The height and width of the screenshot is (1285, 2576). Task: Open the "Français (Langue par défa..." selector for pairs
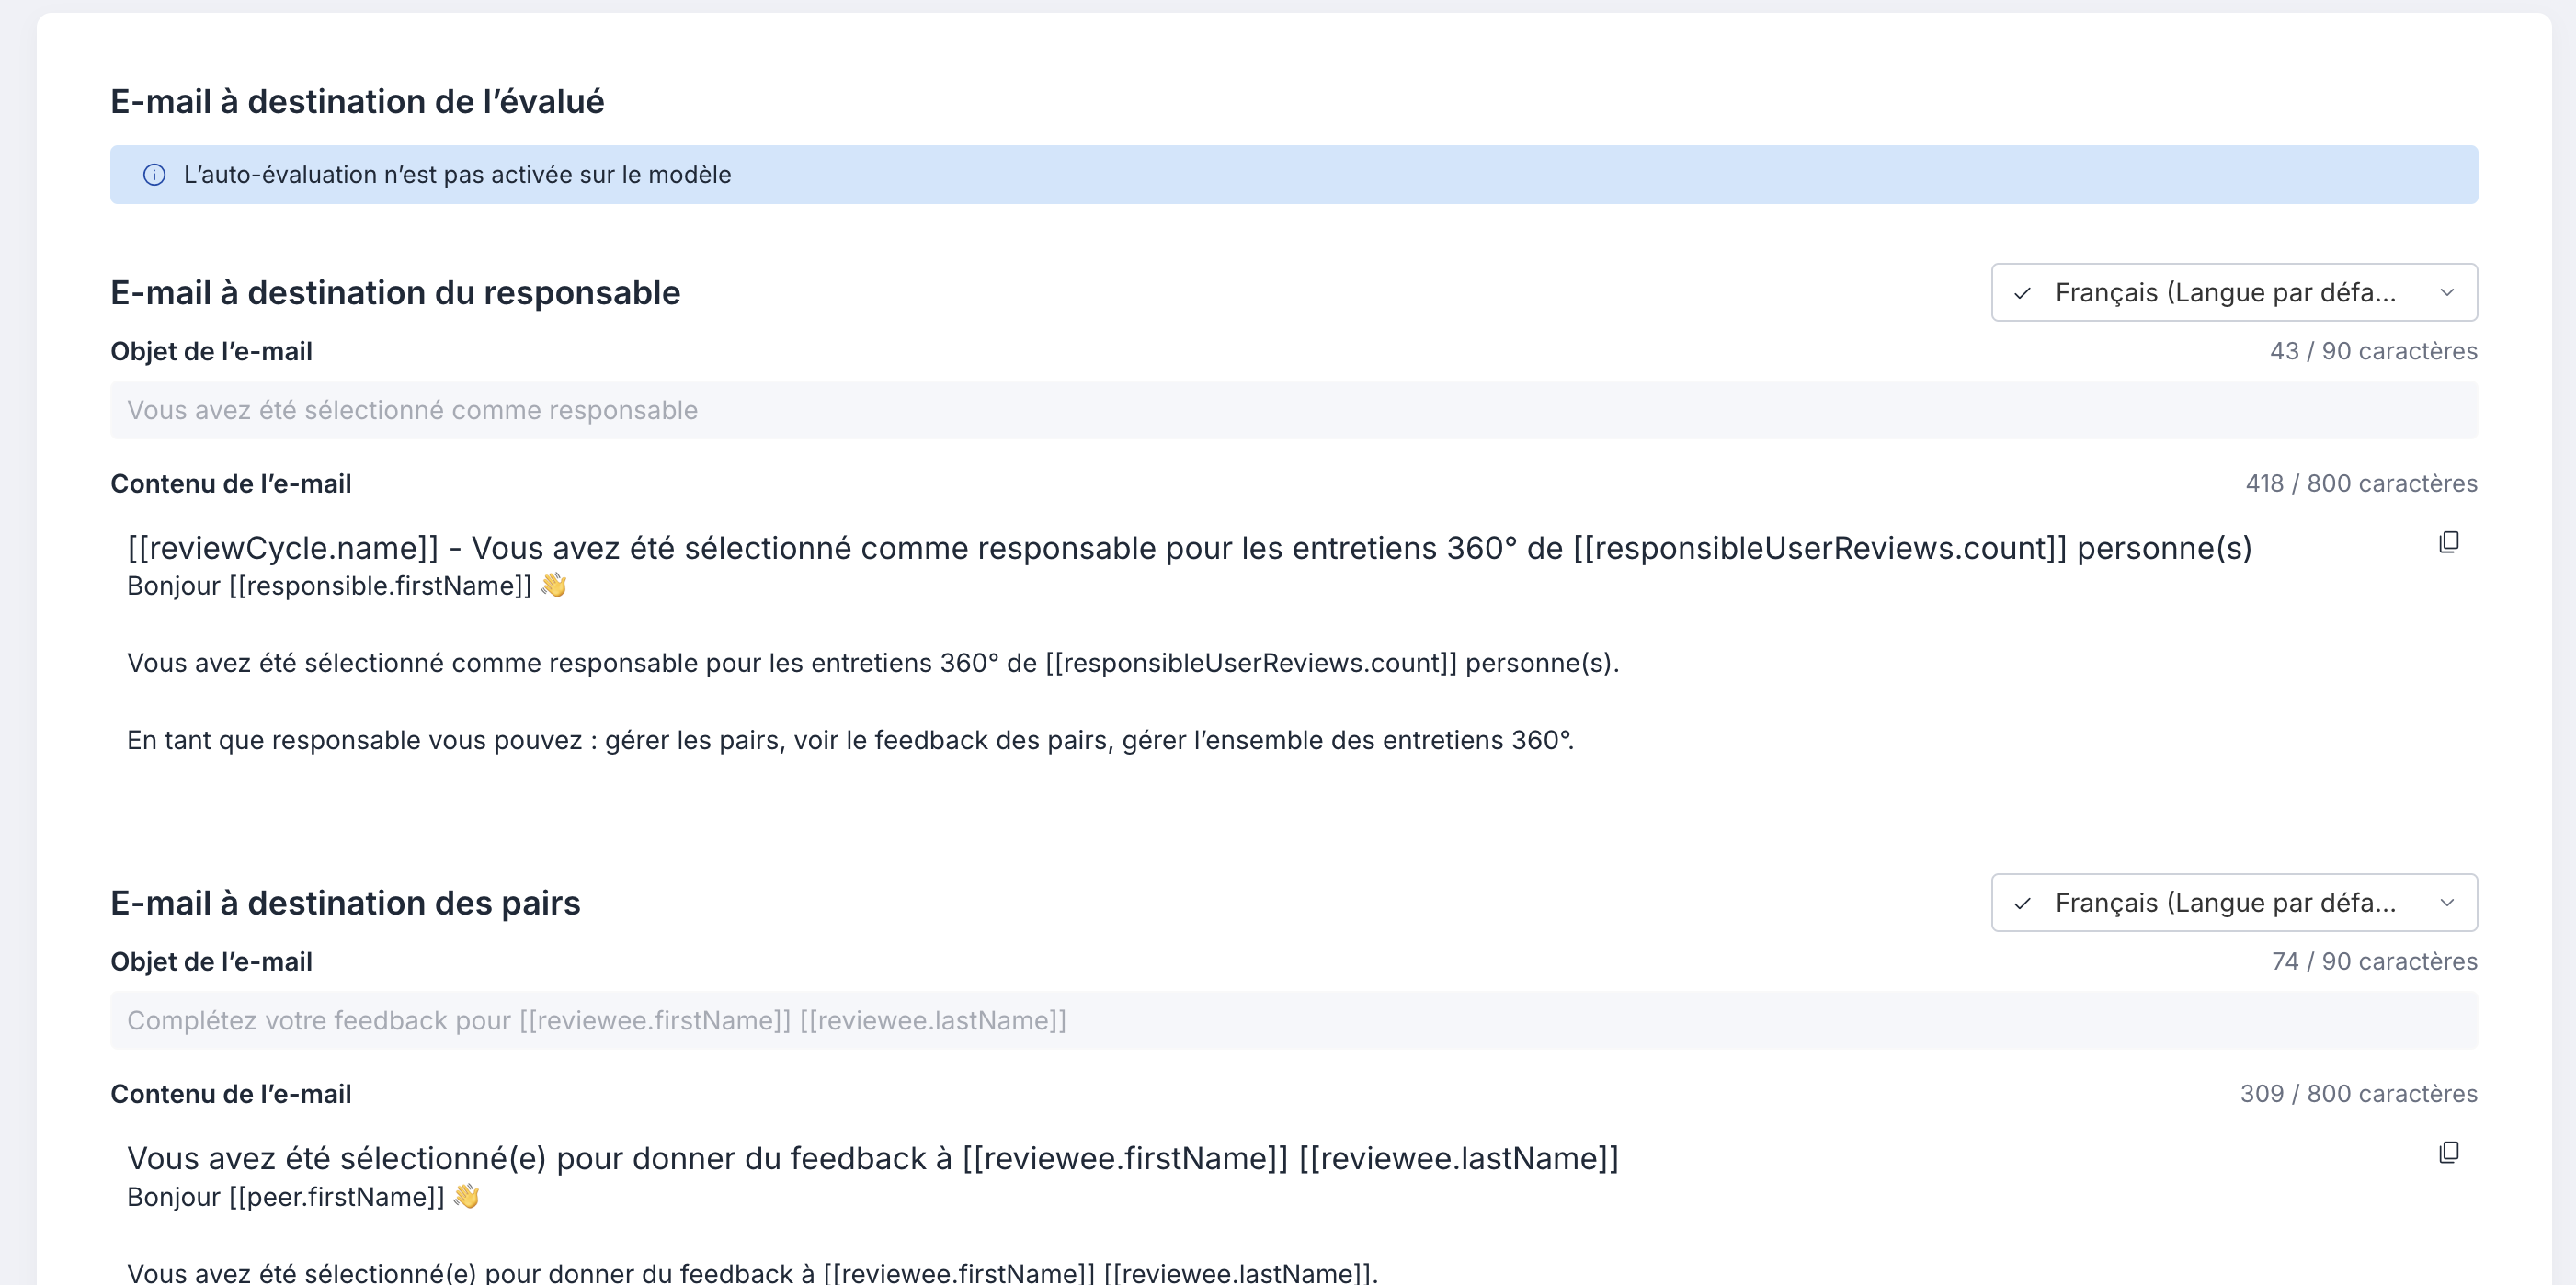2234,902
